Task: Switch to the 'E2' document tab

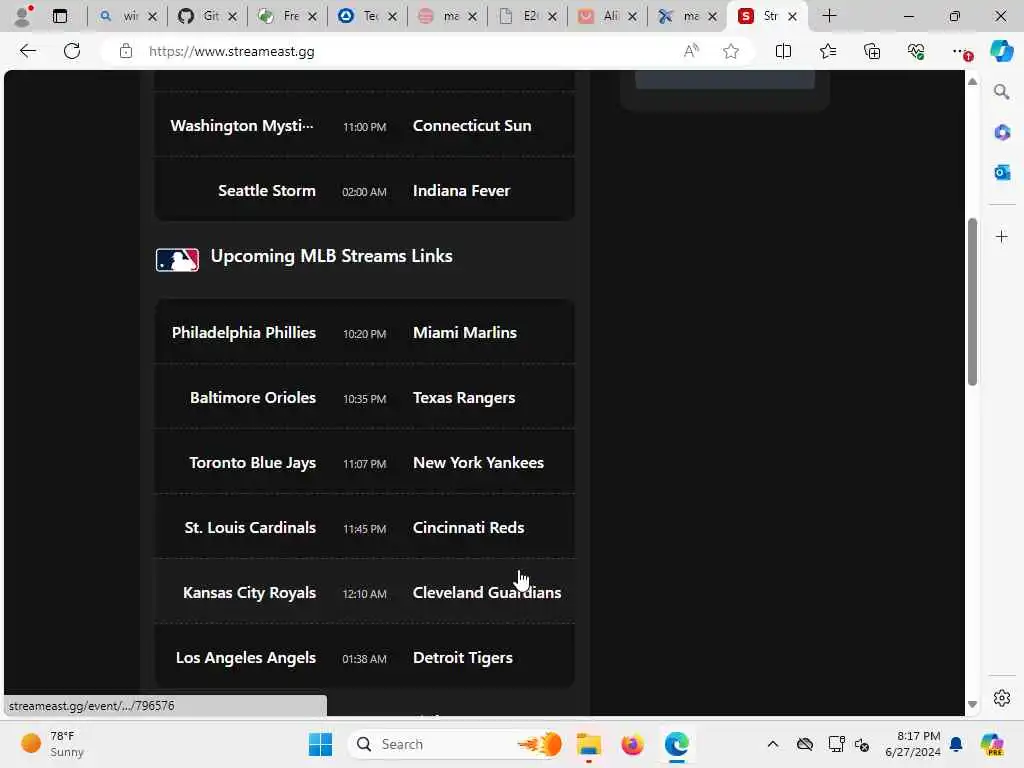Action: [519, 16]
